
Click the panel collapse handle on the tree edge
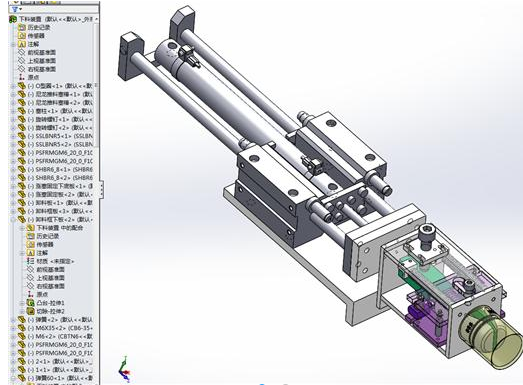point(102,189)
